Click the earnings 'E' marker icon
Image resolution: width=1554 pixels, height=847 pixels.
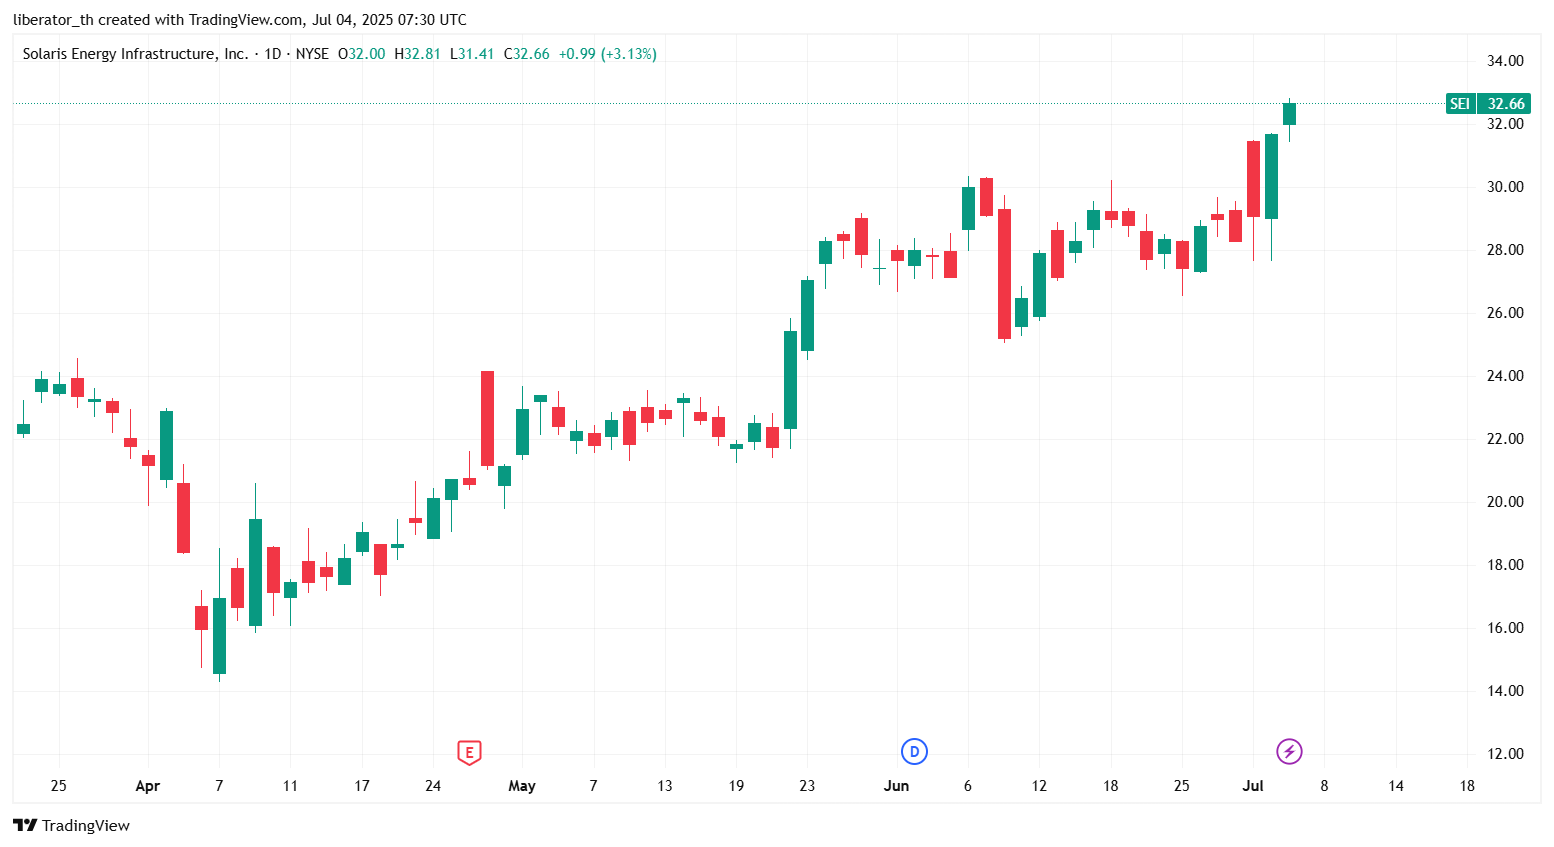point(469,752)
